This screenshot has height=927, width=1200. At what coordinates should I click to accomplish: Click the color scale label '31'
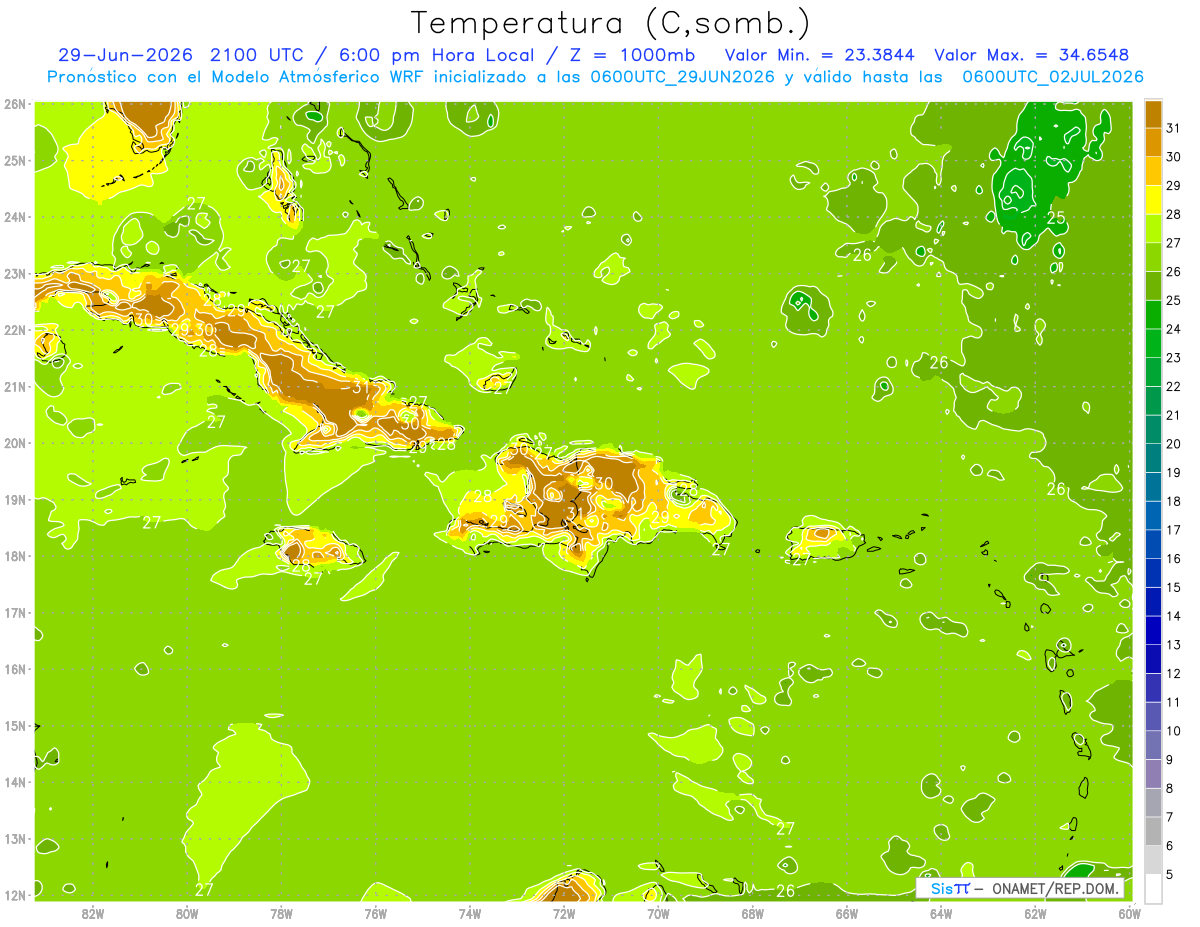(1173, 128)
